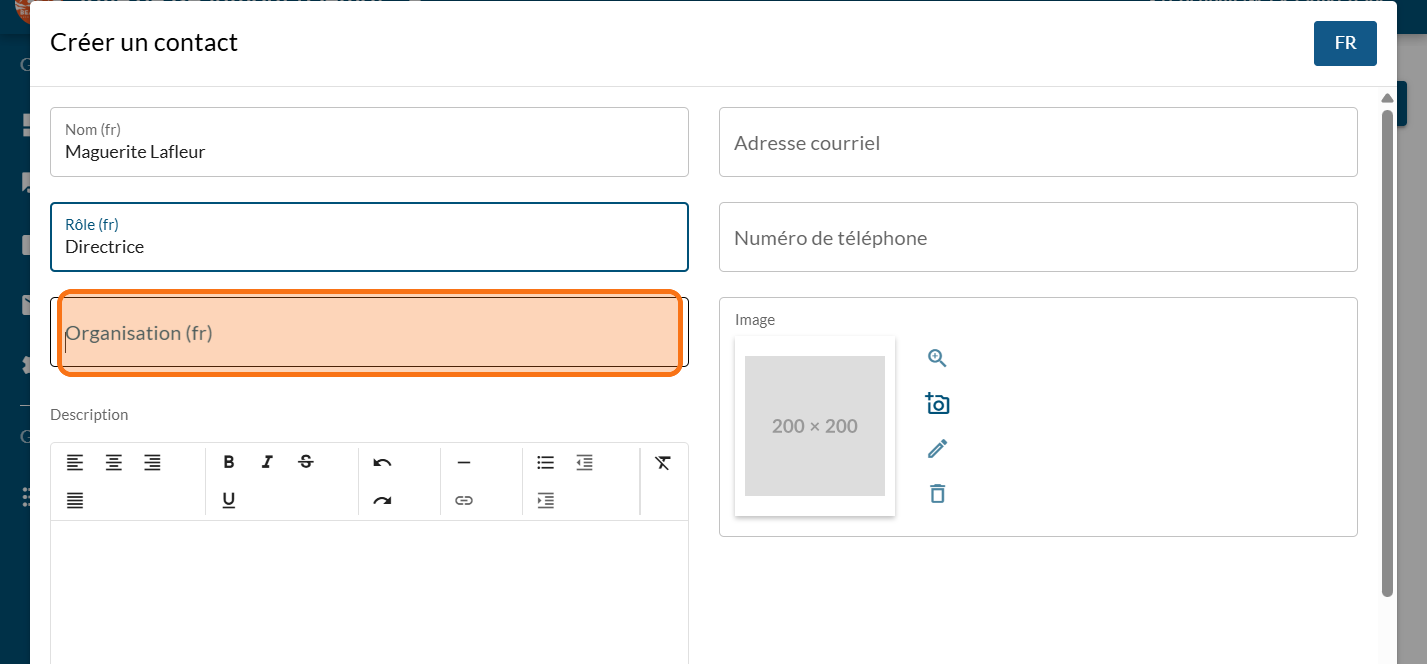Switch language using the FR button
The image size is (1427, 664).
tap(1345, 43)
